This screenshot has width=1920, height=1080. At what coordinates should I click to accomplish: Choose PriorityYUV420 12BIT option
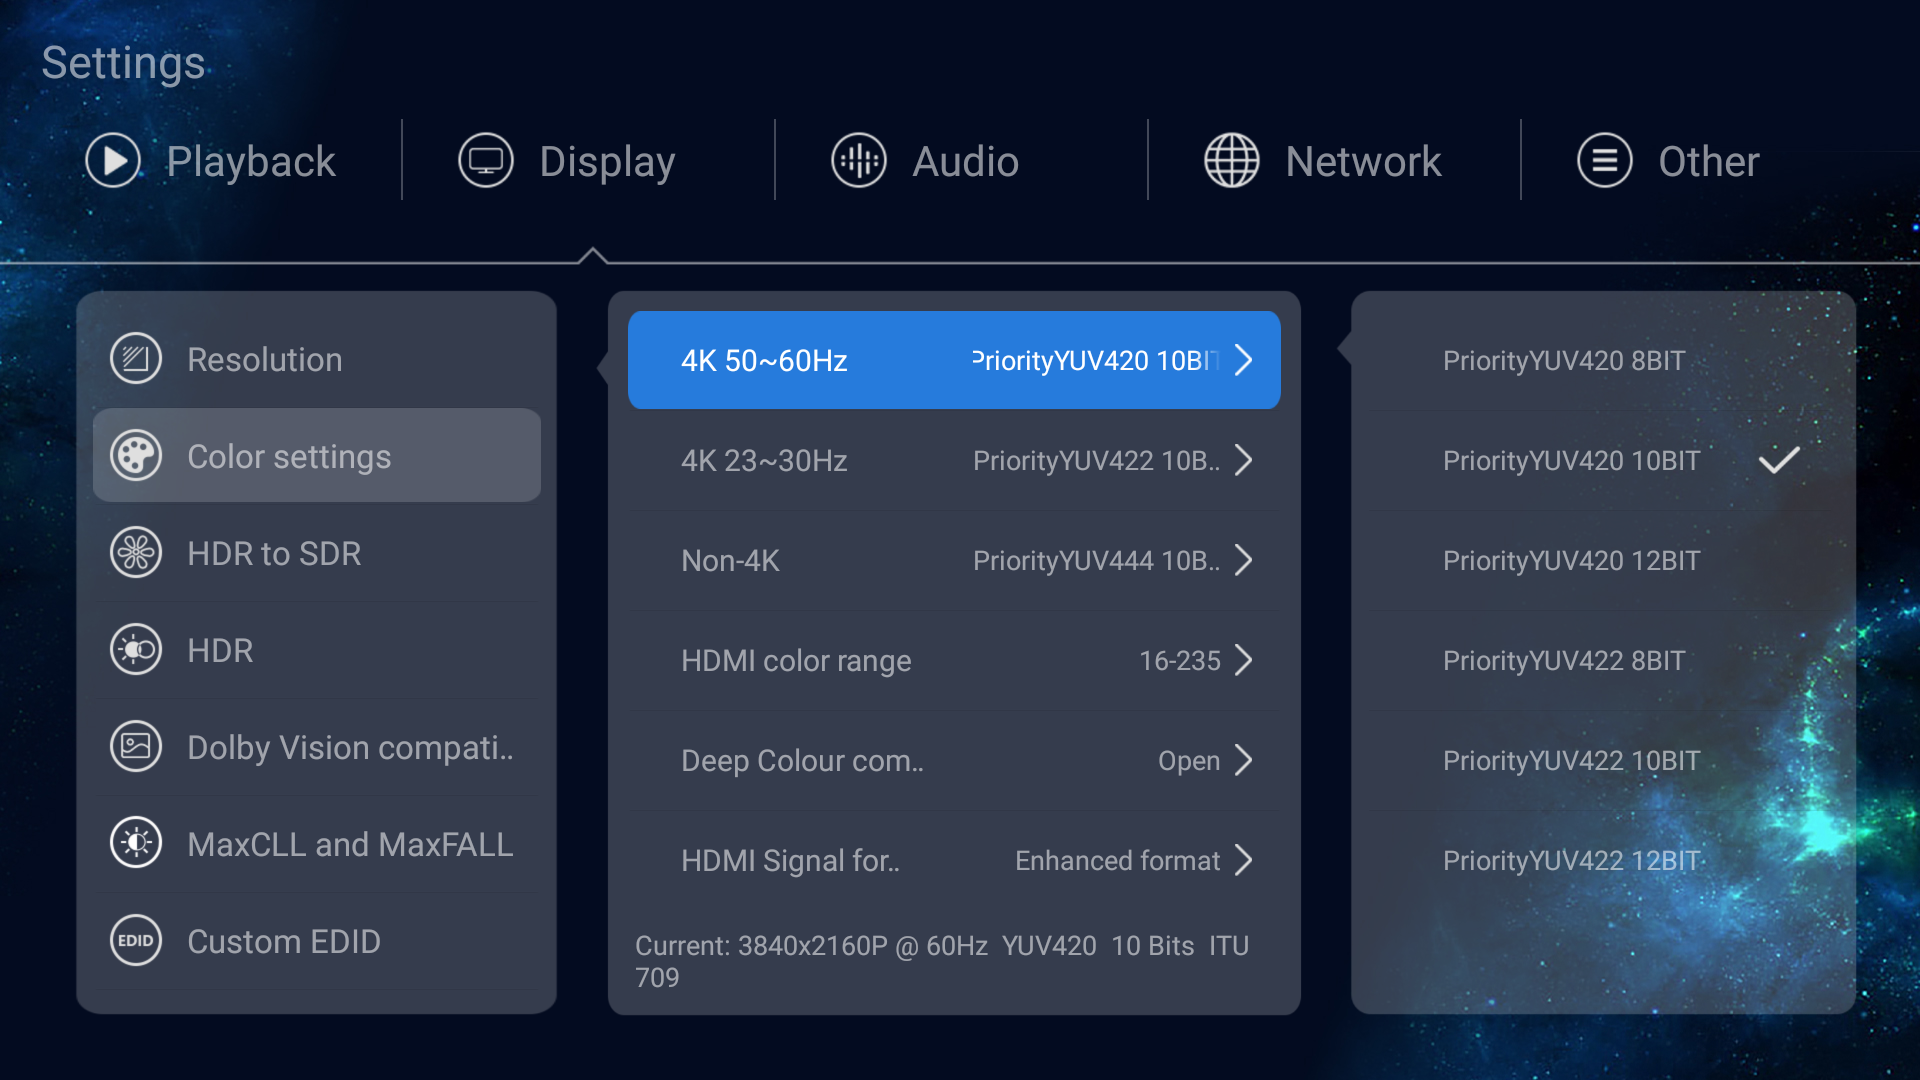tap(1603, 560)
